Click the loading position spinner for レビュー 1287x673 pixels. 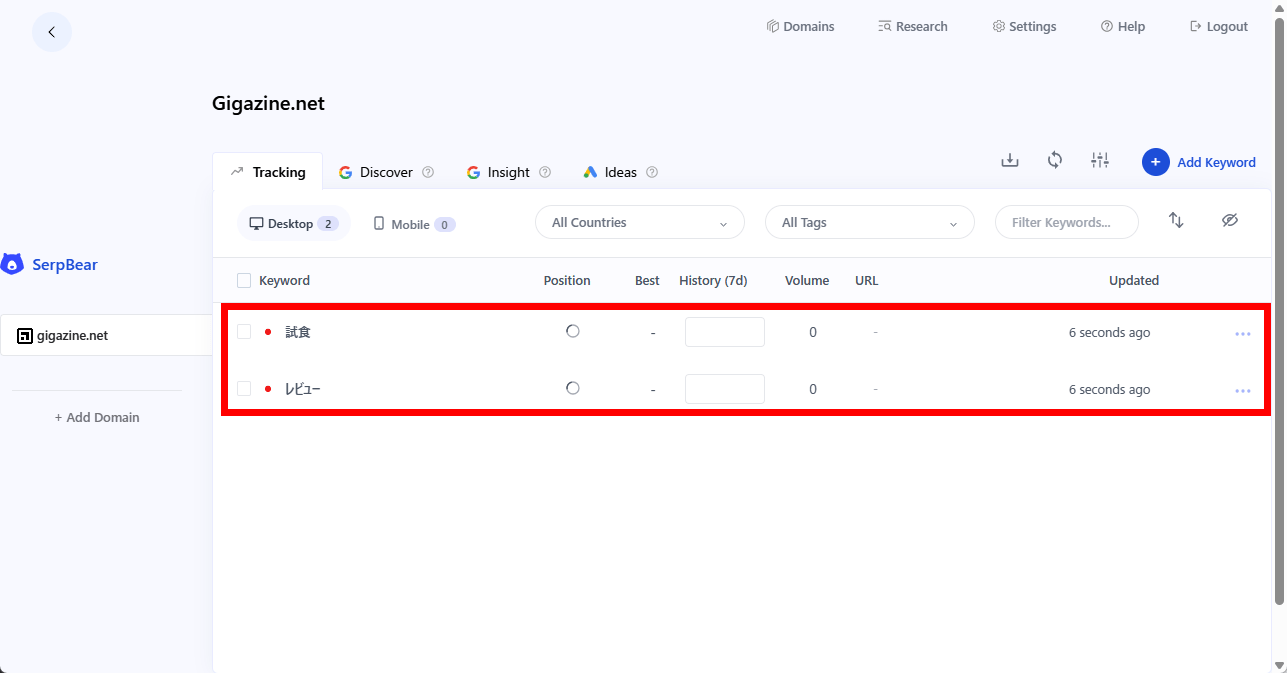[573, 388]
